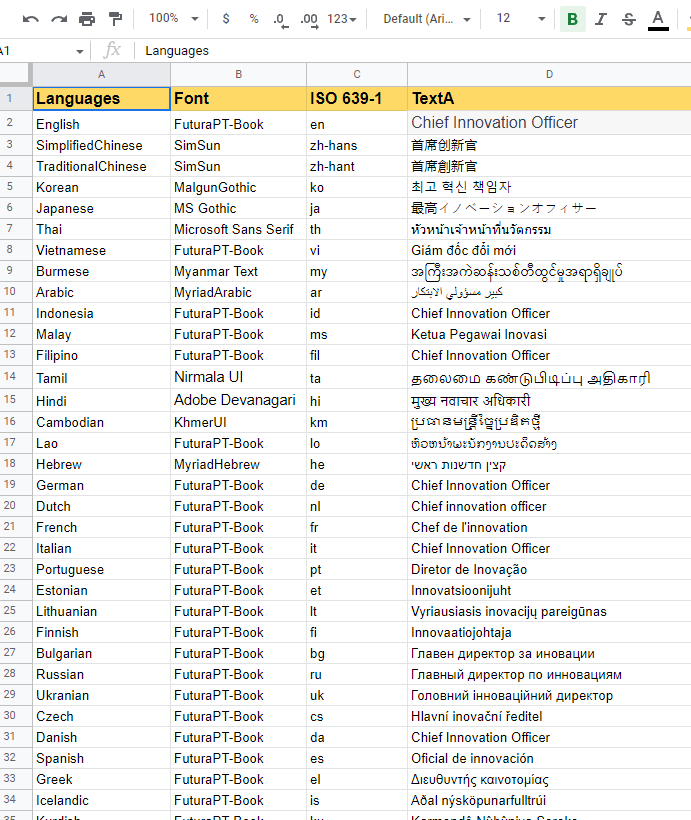
Task: Click the Ketua Pegawai Inovasi cell
Action: tap(549, 334)
